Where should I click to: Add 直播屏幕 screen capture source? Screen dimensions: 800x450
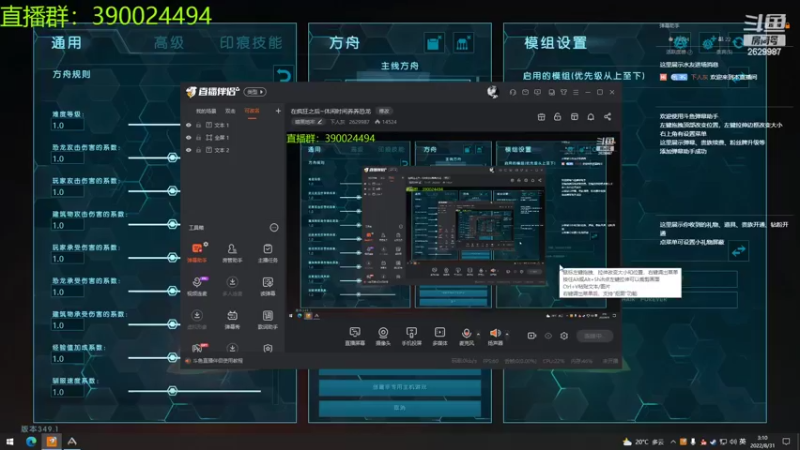point(355,336)
